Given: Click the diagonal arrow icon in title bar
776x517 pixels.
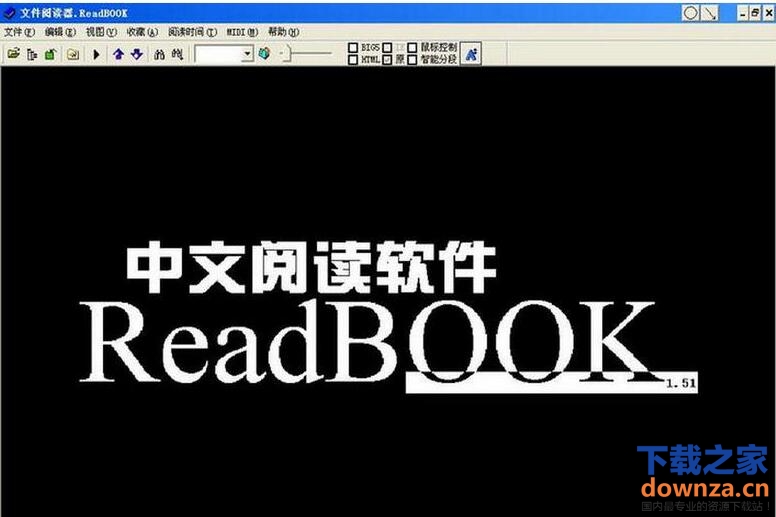Looking at the screenshot, I should 710,13.
